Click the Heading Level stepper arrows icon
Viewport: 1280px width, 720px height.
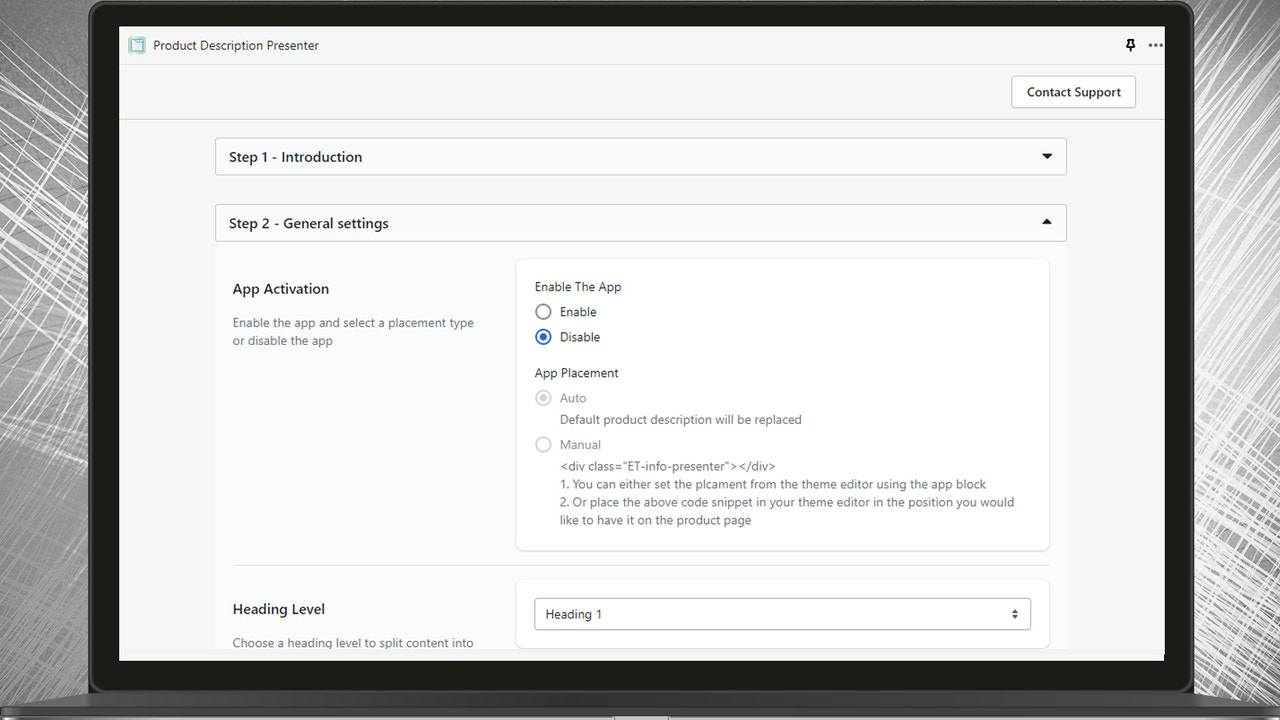coord(1015,613)
